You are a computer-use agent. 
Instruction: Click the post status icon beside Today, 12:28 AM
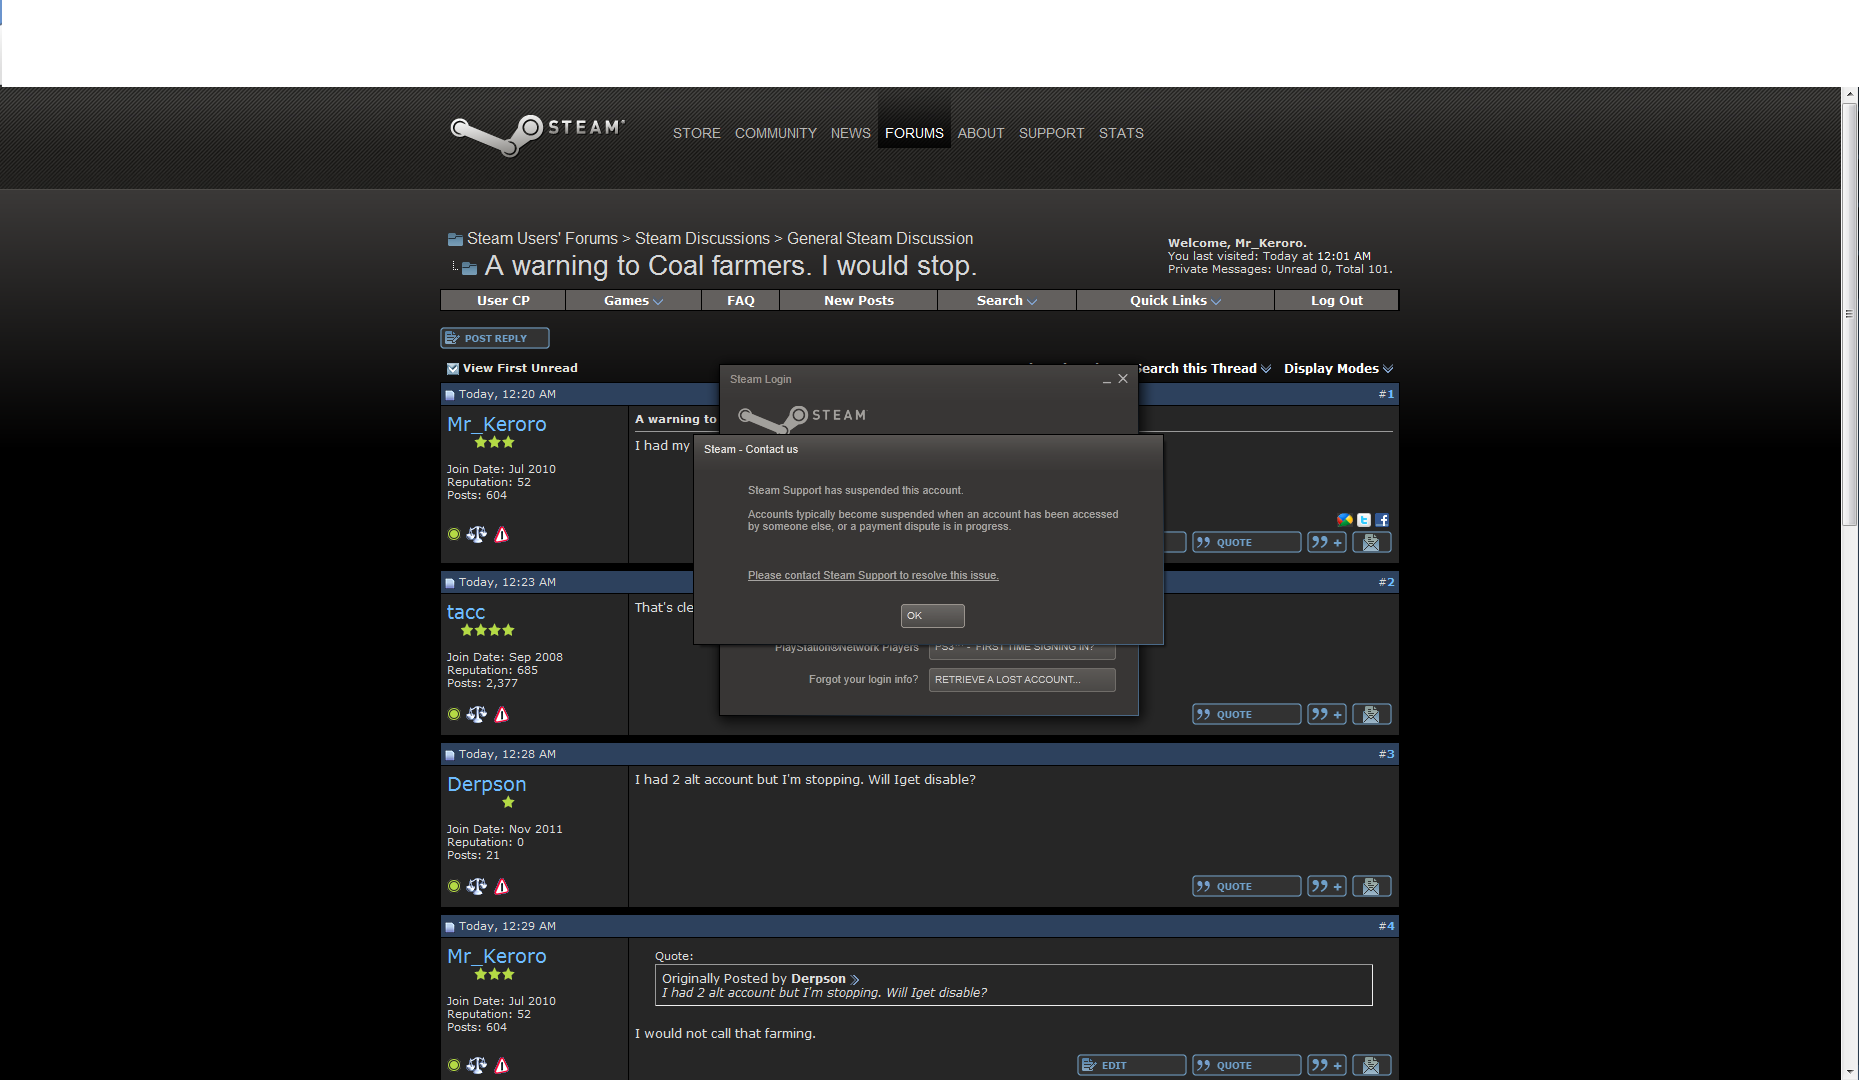[450, 755]
